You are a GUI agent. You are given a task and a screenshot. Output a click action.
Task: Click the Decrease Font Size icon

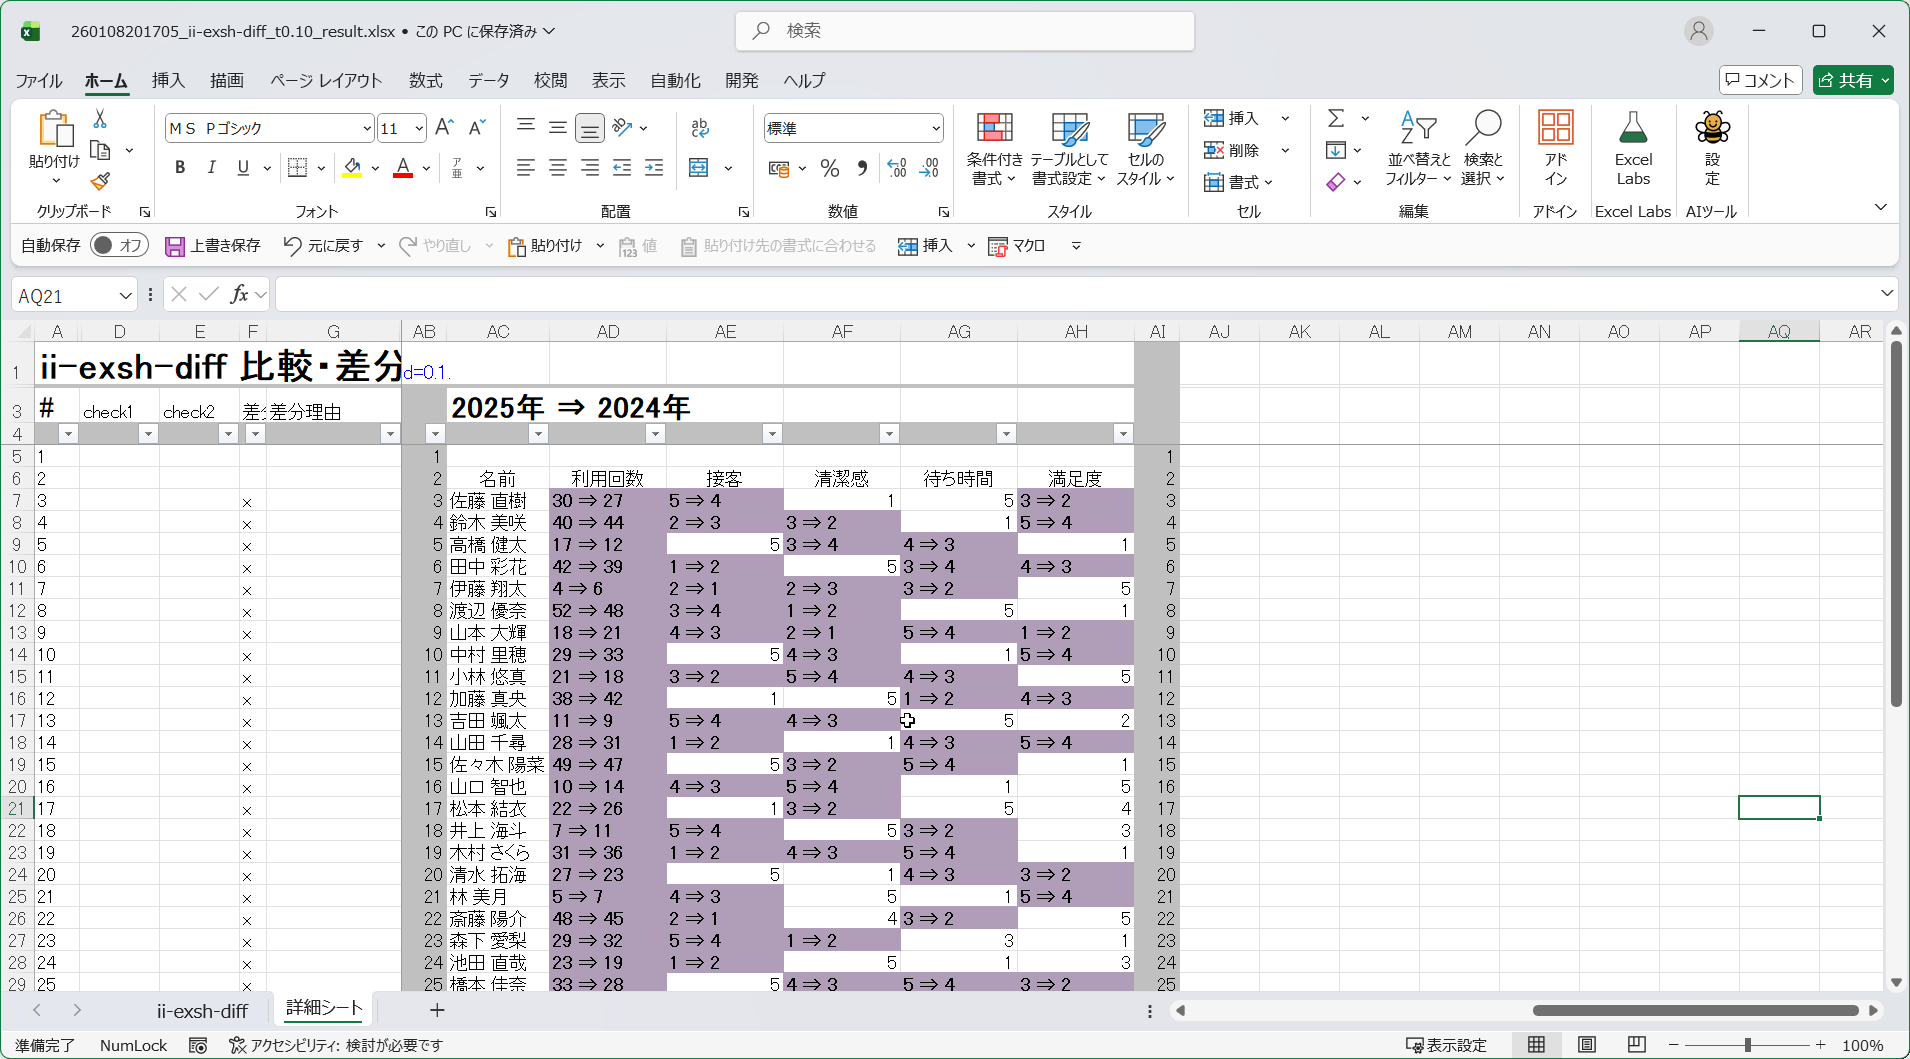[477, 127]
